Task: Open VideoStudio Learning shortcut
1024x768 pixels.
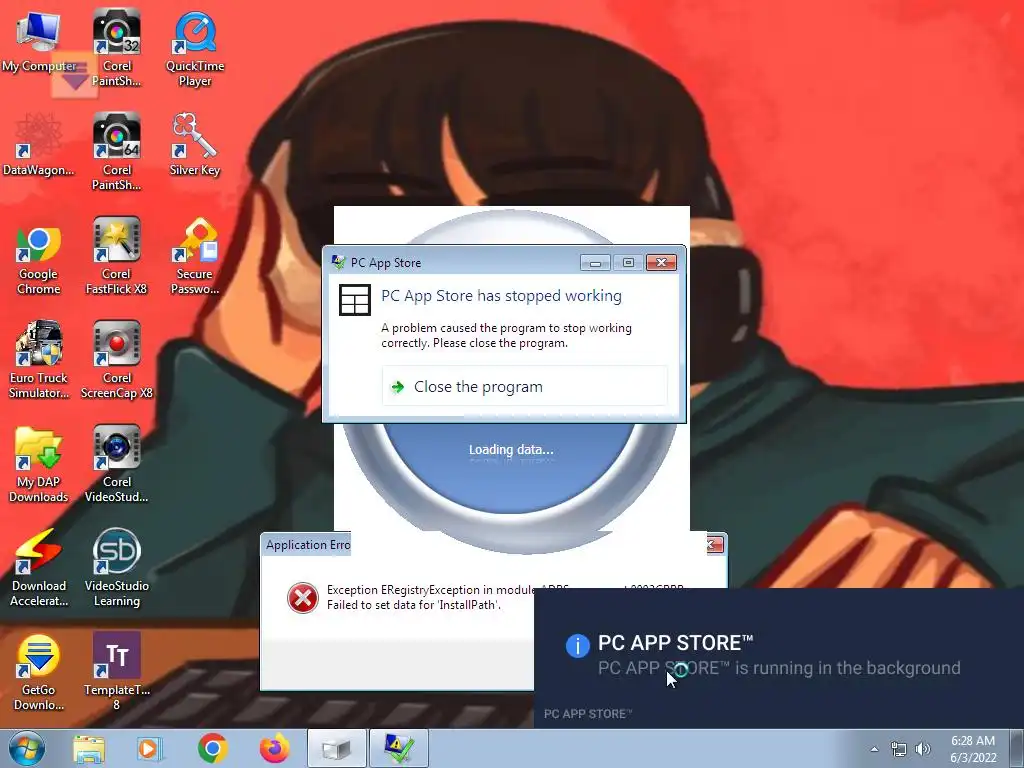Action: [x=116, y=568]
